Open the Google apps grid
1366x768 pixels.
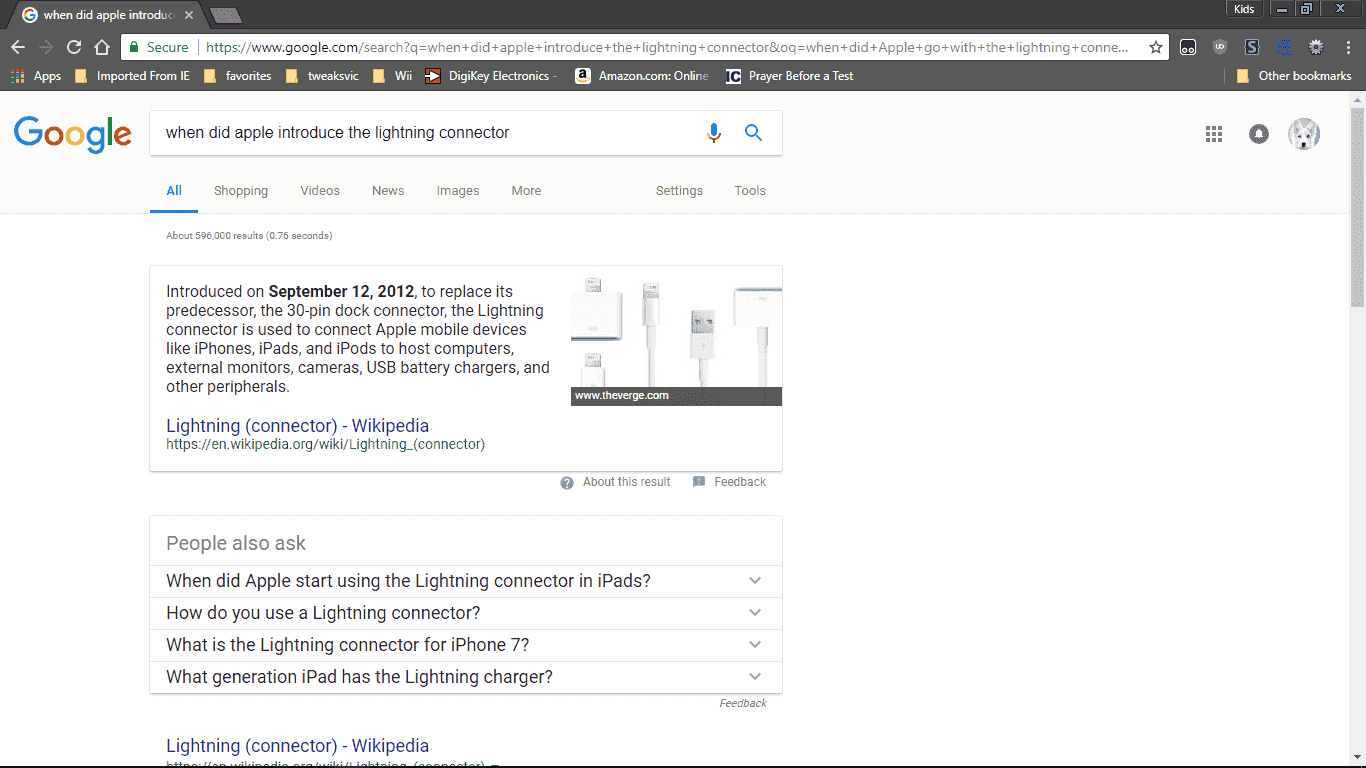pos(1214,134)
